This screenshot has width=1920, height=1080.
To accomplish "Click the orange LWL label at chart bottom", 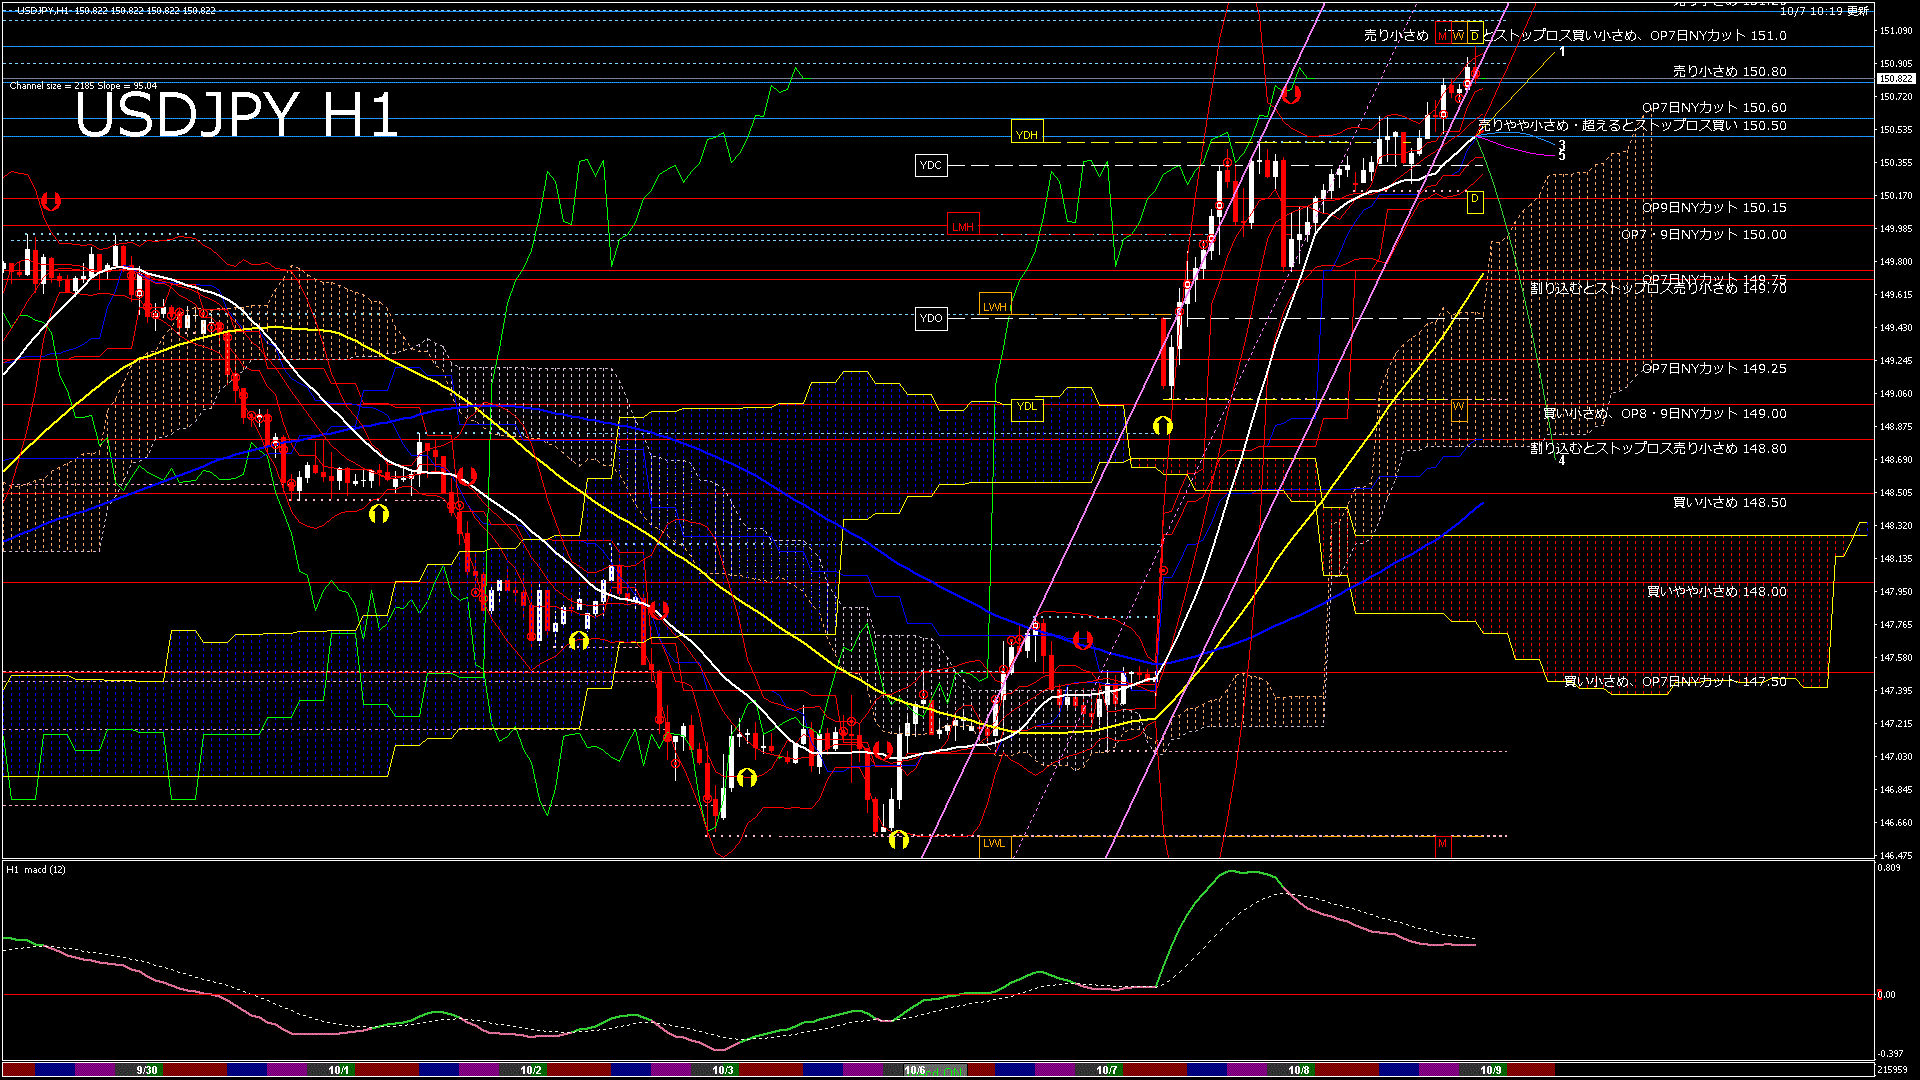I will 993,843.
